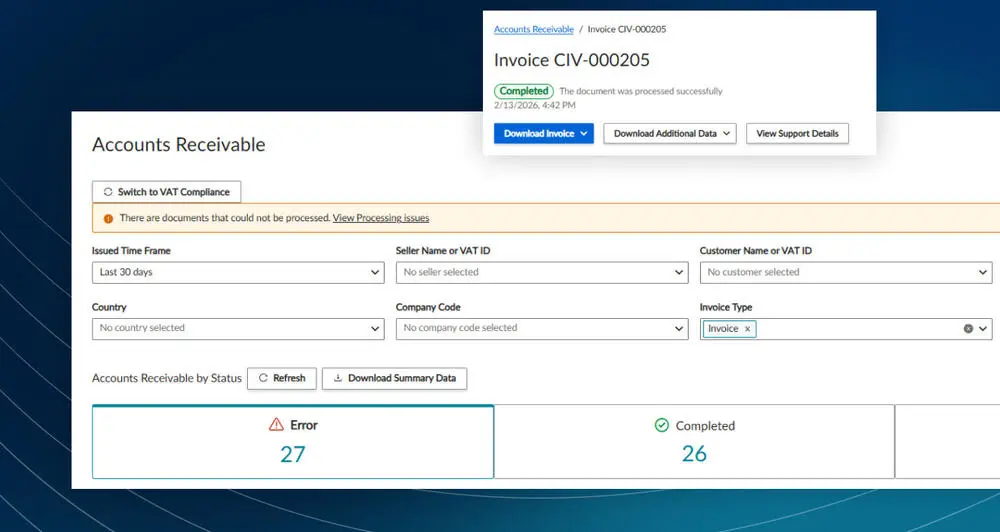
Task: Select the Error status card
Action: (293, 441)
